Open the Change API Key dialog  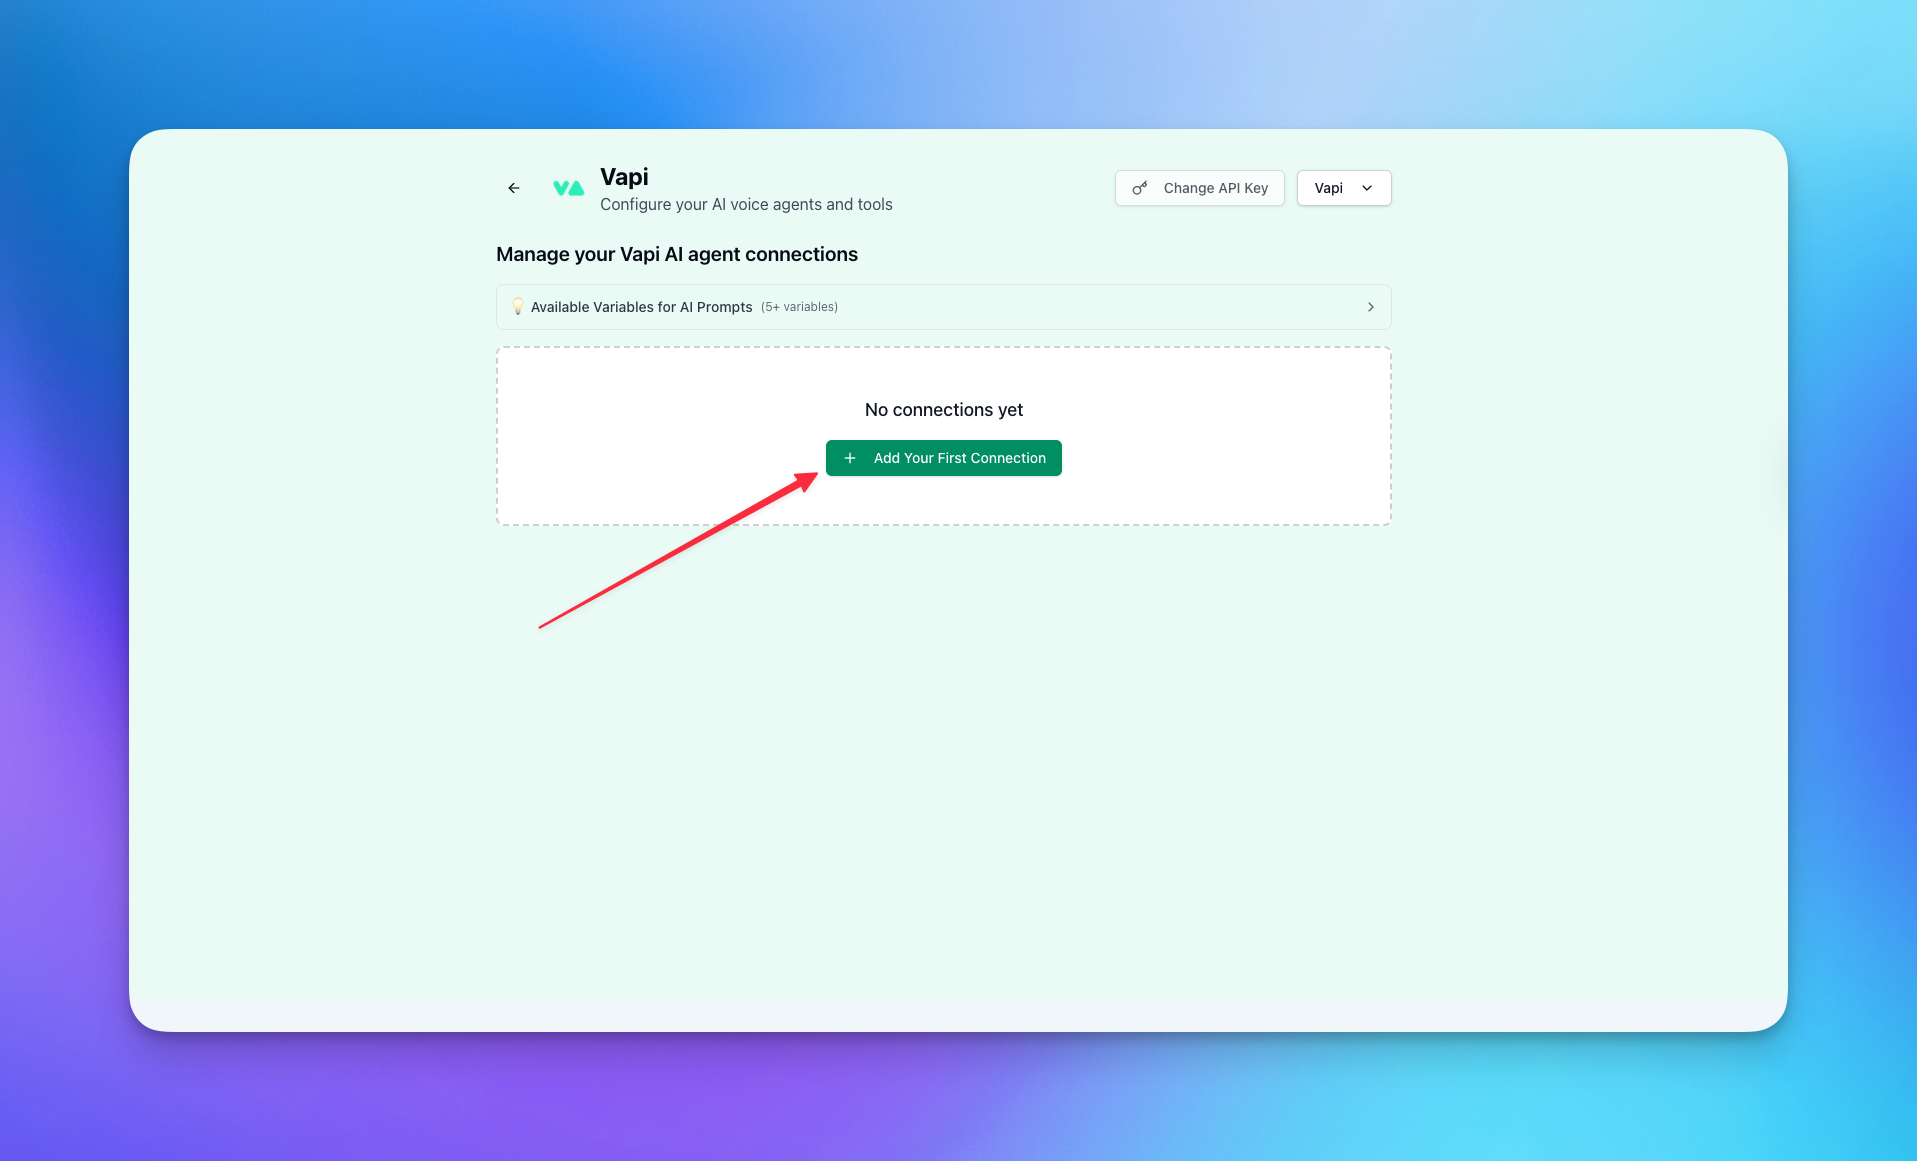click(1200, 188)
